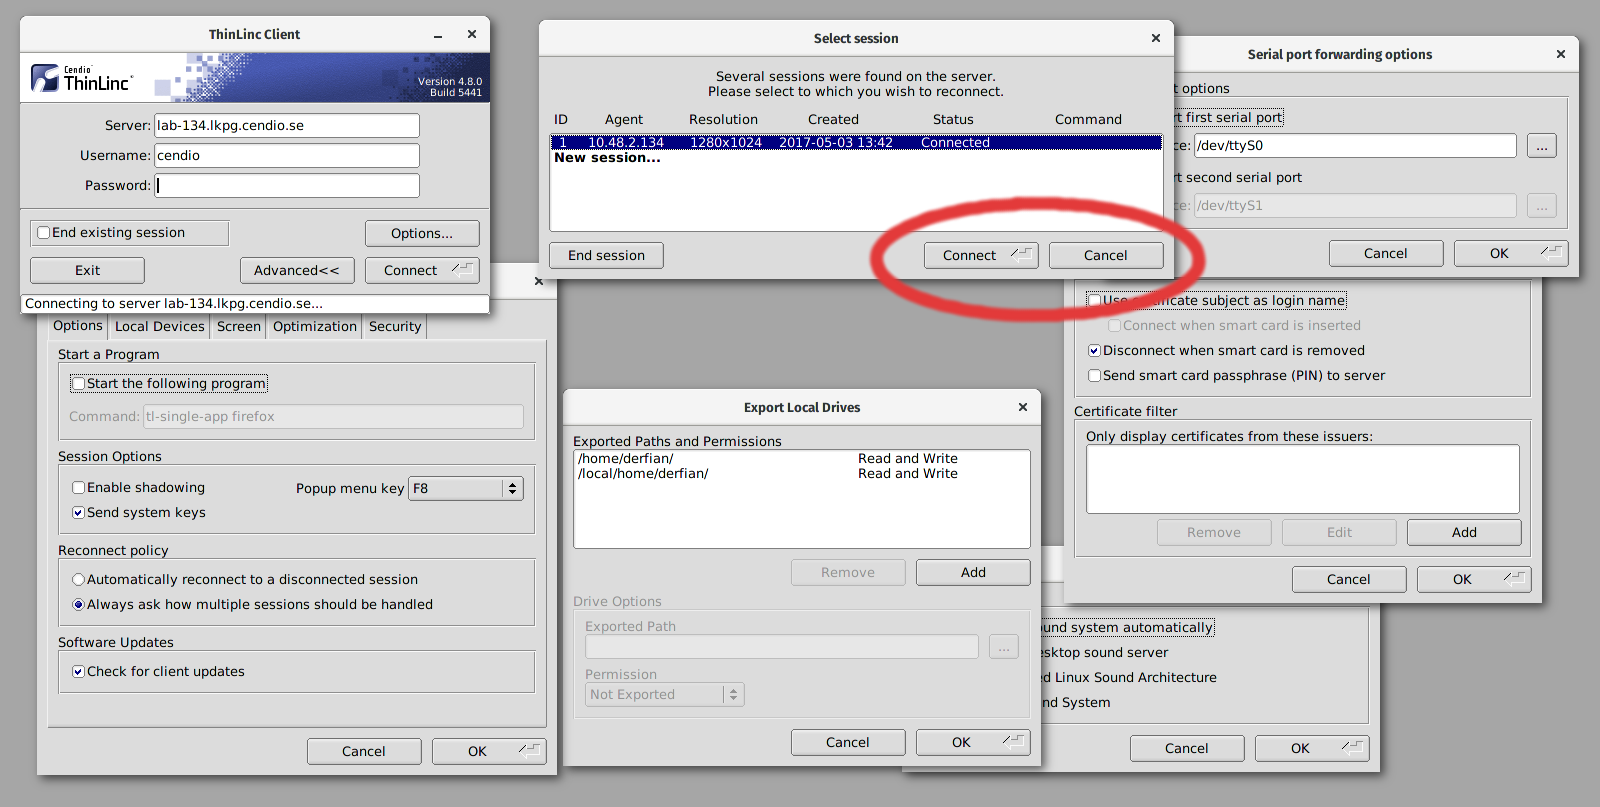Click OK in Serial port forwarding options
Viewport: 1600px width, 807px height.
1511,254
